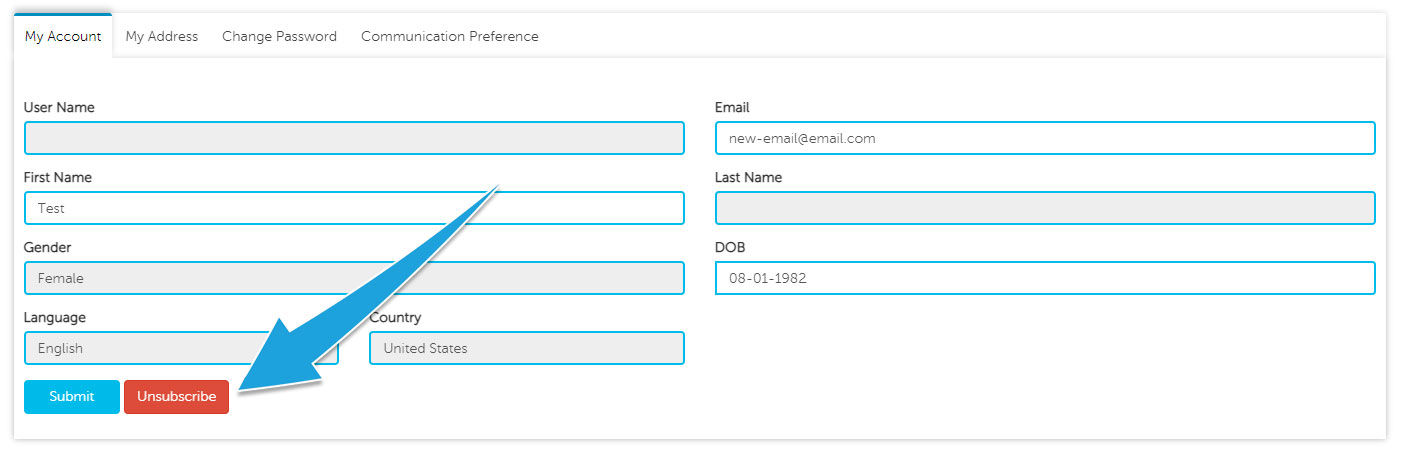Click the Submit button

pos(72,397)
